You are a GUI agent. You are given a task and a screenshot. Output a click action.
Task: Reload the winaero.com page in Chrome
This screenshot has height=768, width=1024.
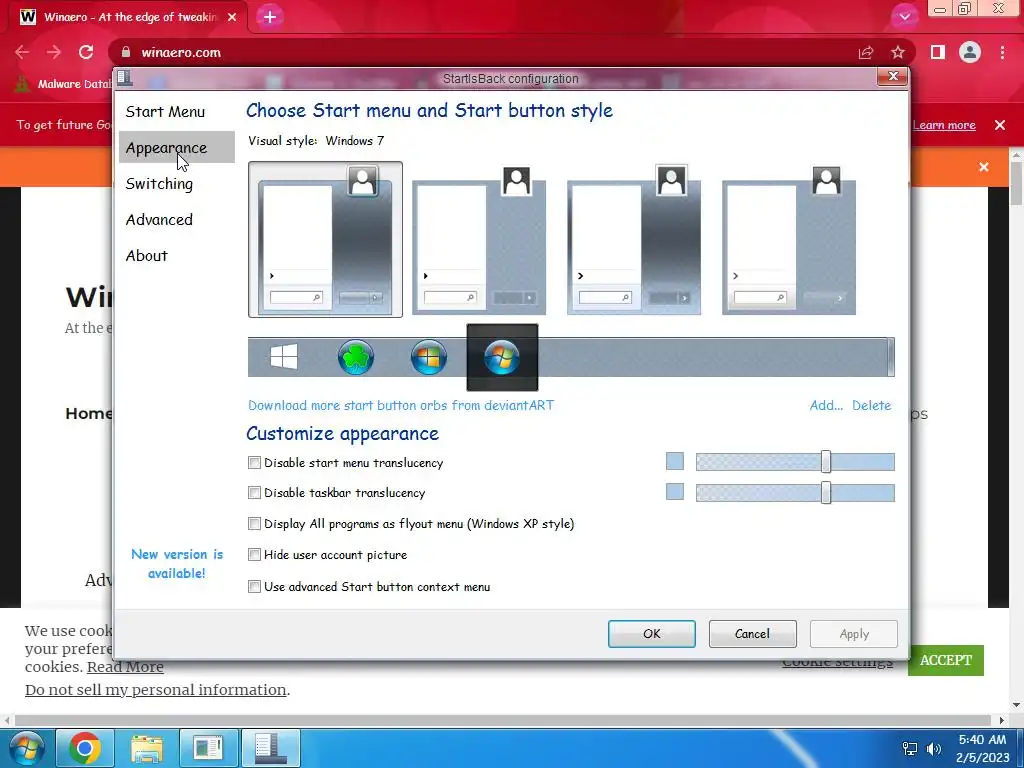click(86, 52)
